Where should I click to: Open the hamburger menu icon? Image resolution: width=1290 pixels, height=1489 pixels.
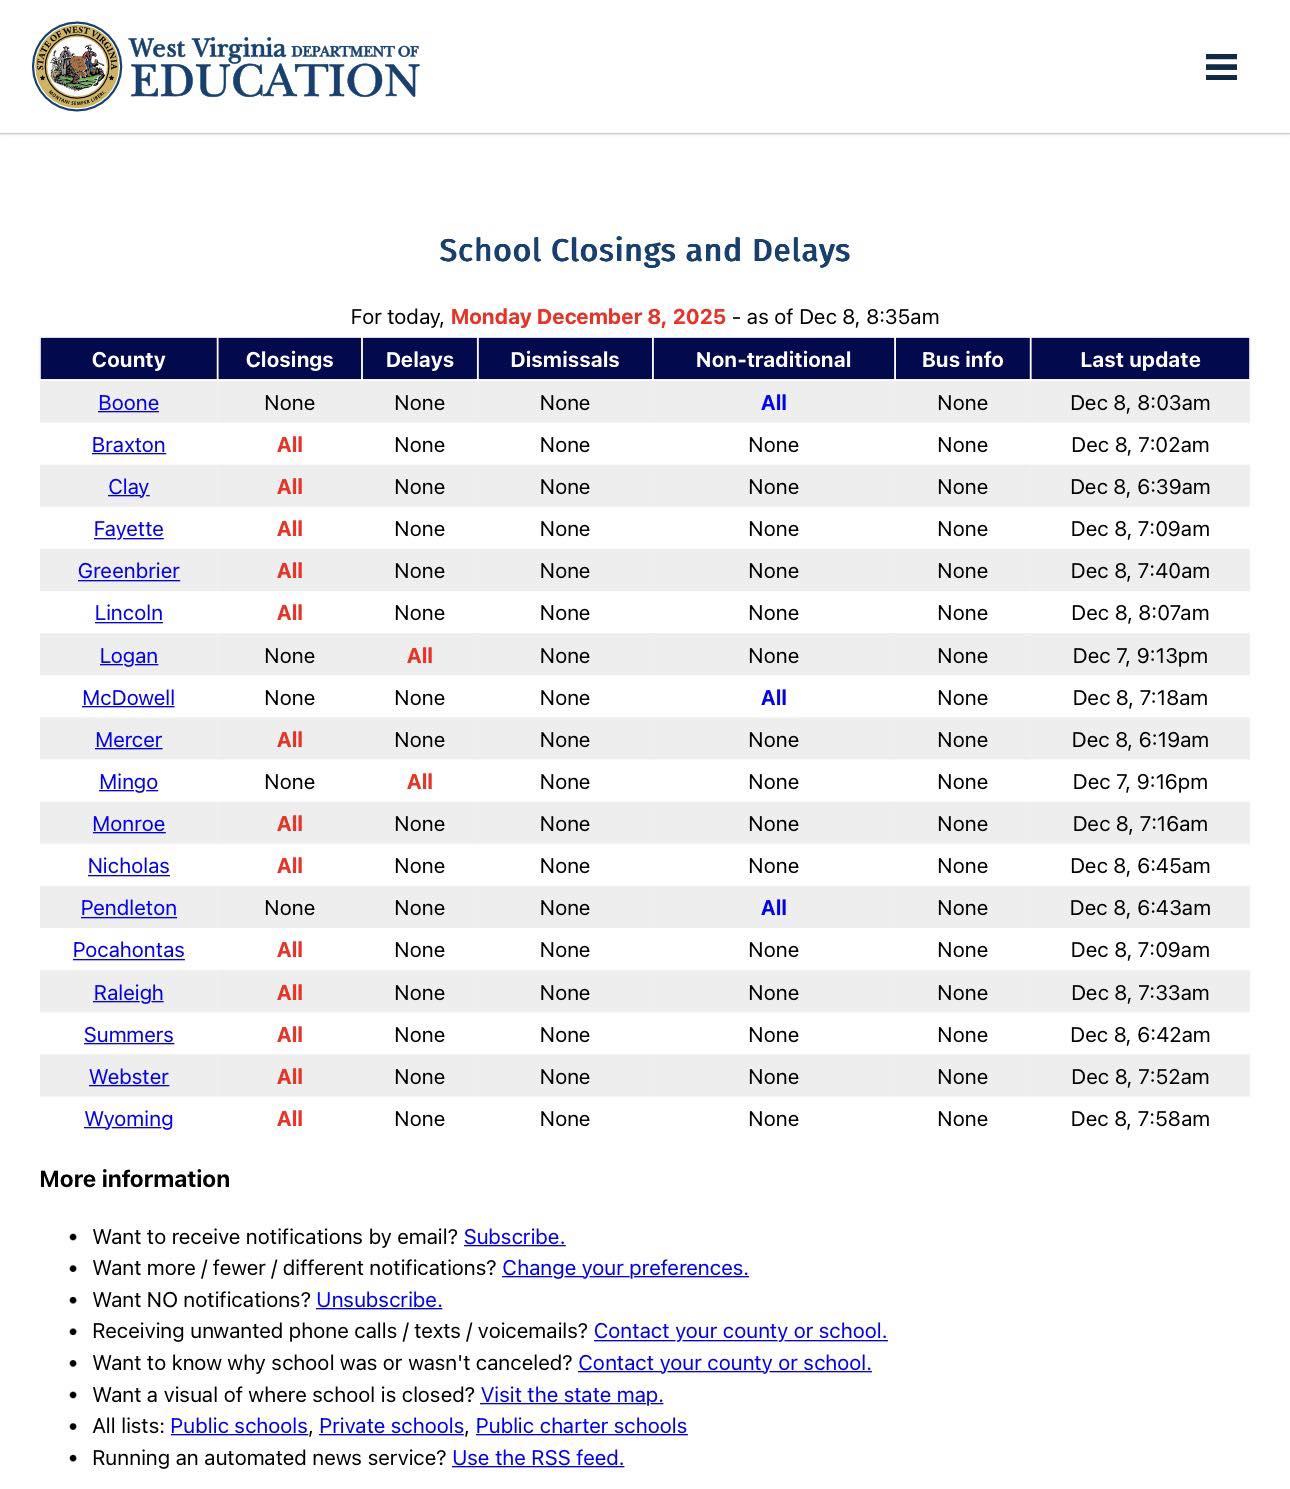pyautogui.click(x=1221, y=67)
